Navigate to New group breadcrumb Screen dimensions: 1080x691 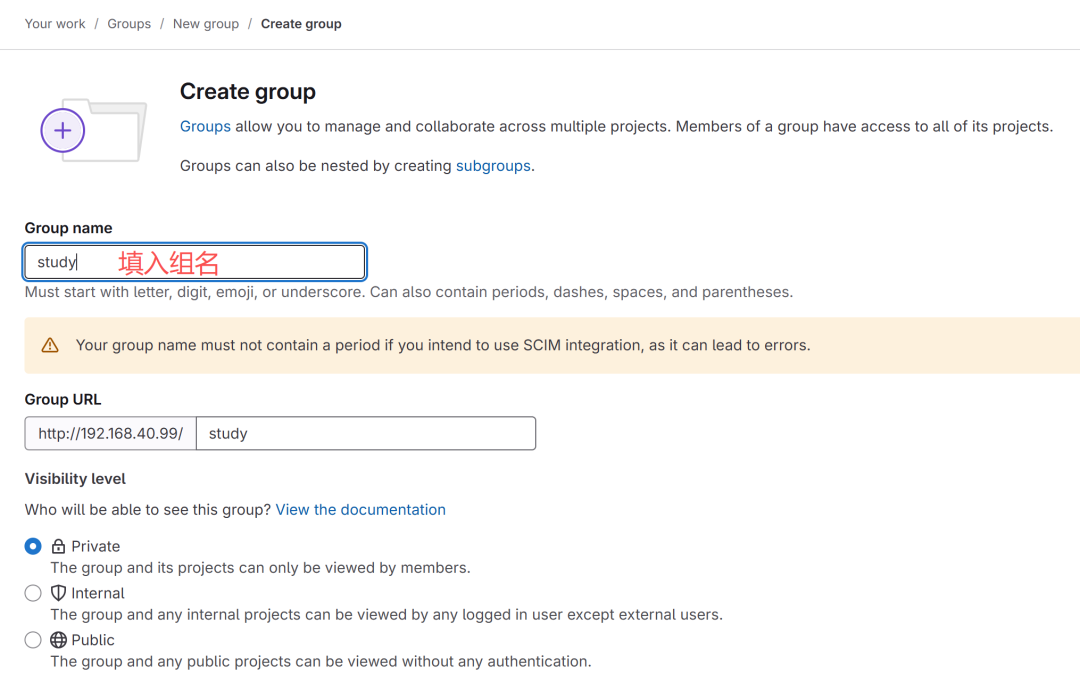(x=206, y=24)
